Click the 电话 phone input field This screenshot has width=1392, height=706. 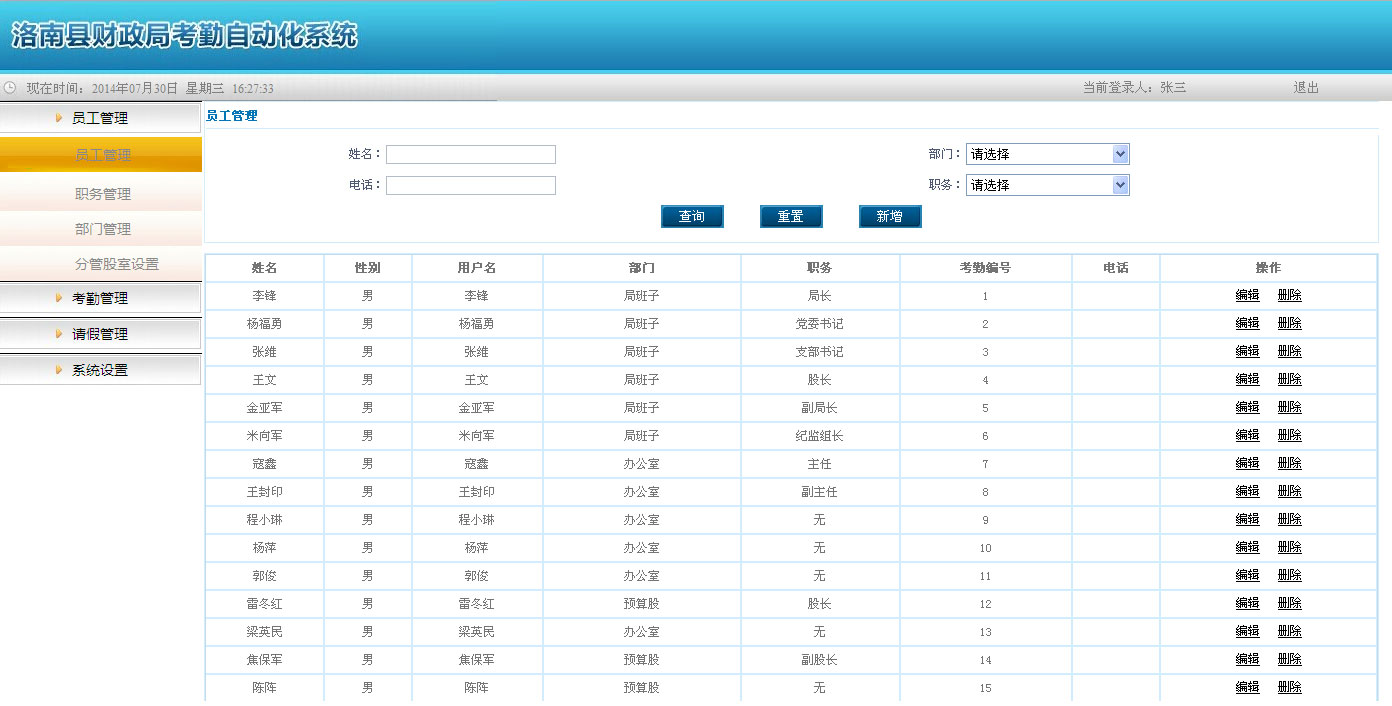470,185
